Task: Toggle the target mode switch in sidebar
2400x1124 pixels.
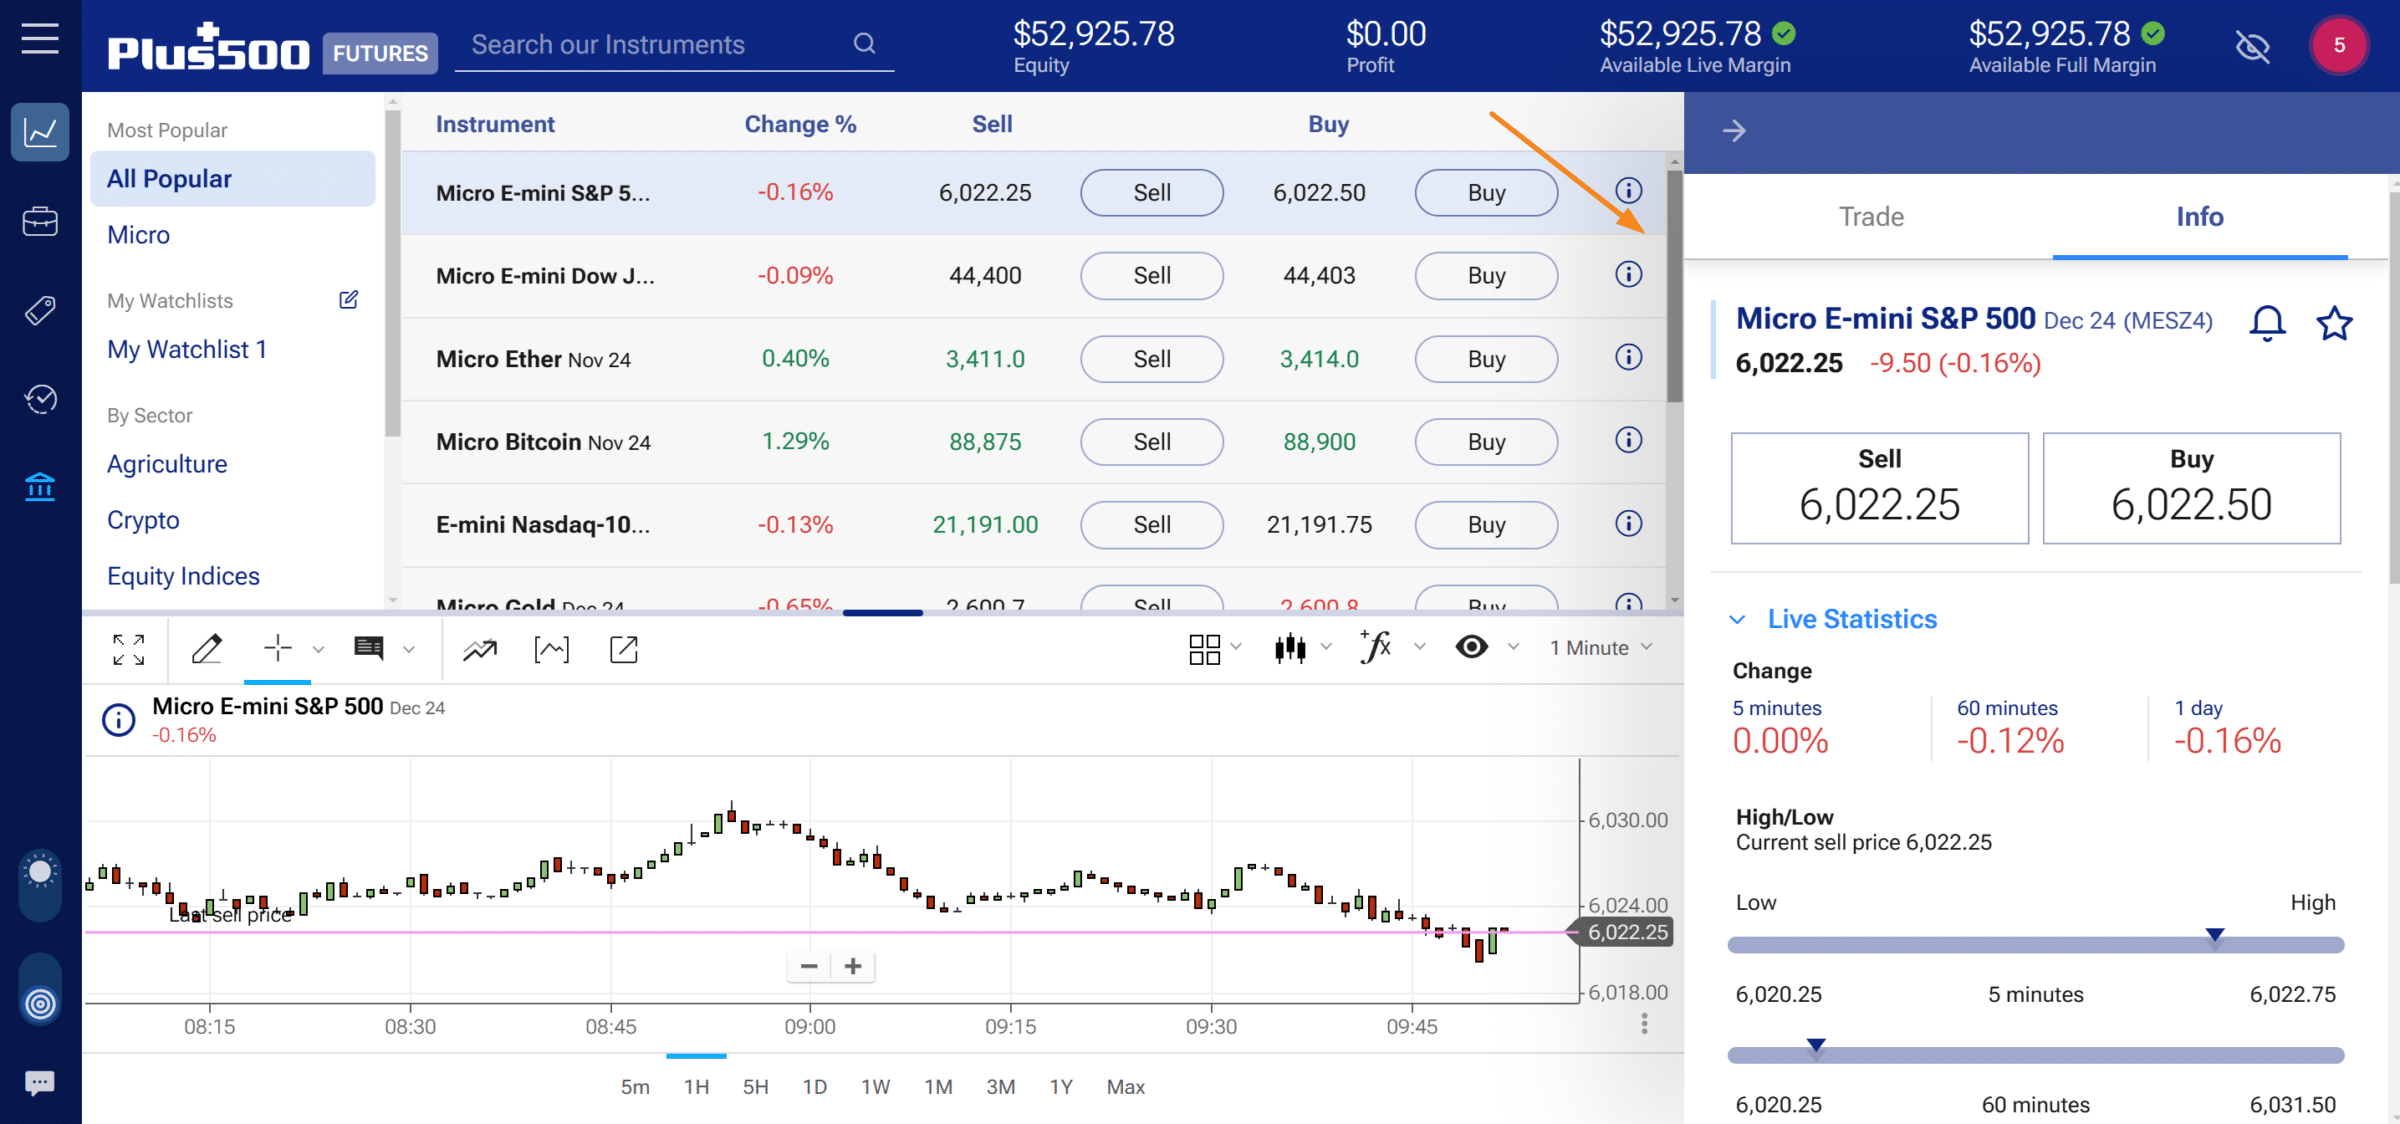Action: point(40,990)
